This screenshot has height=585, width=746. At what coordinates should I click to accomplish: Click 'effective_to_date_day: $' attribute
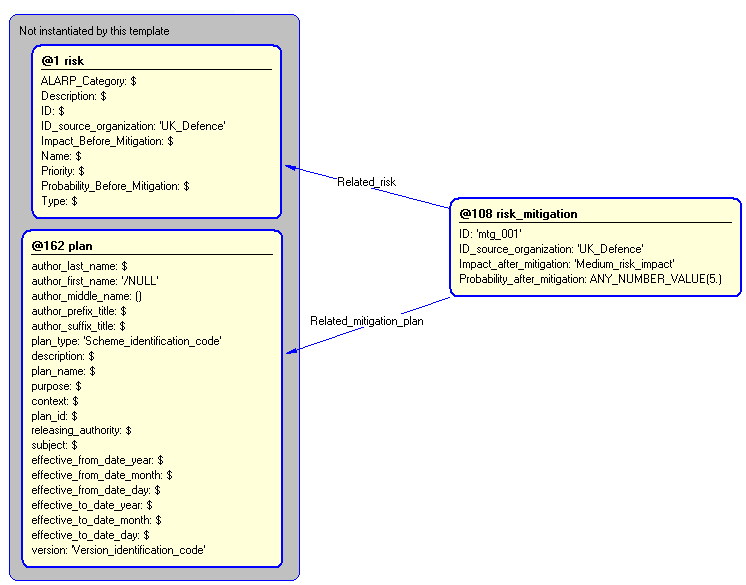(x=90, y=535)
